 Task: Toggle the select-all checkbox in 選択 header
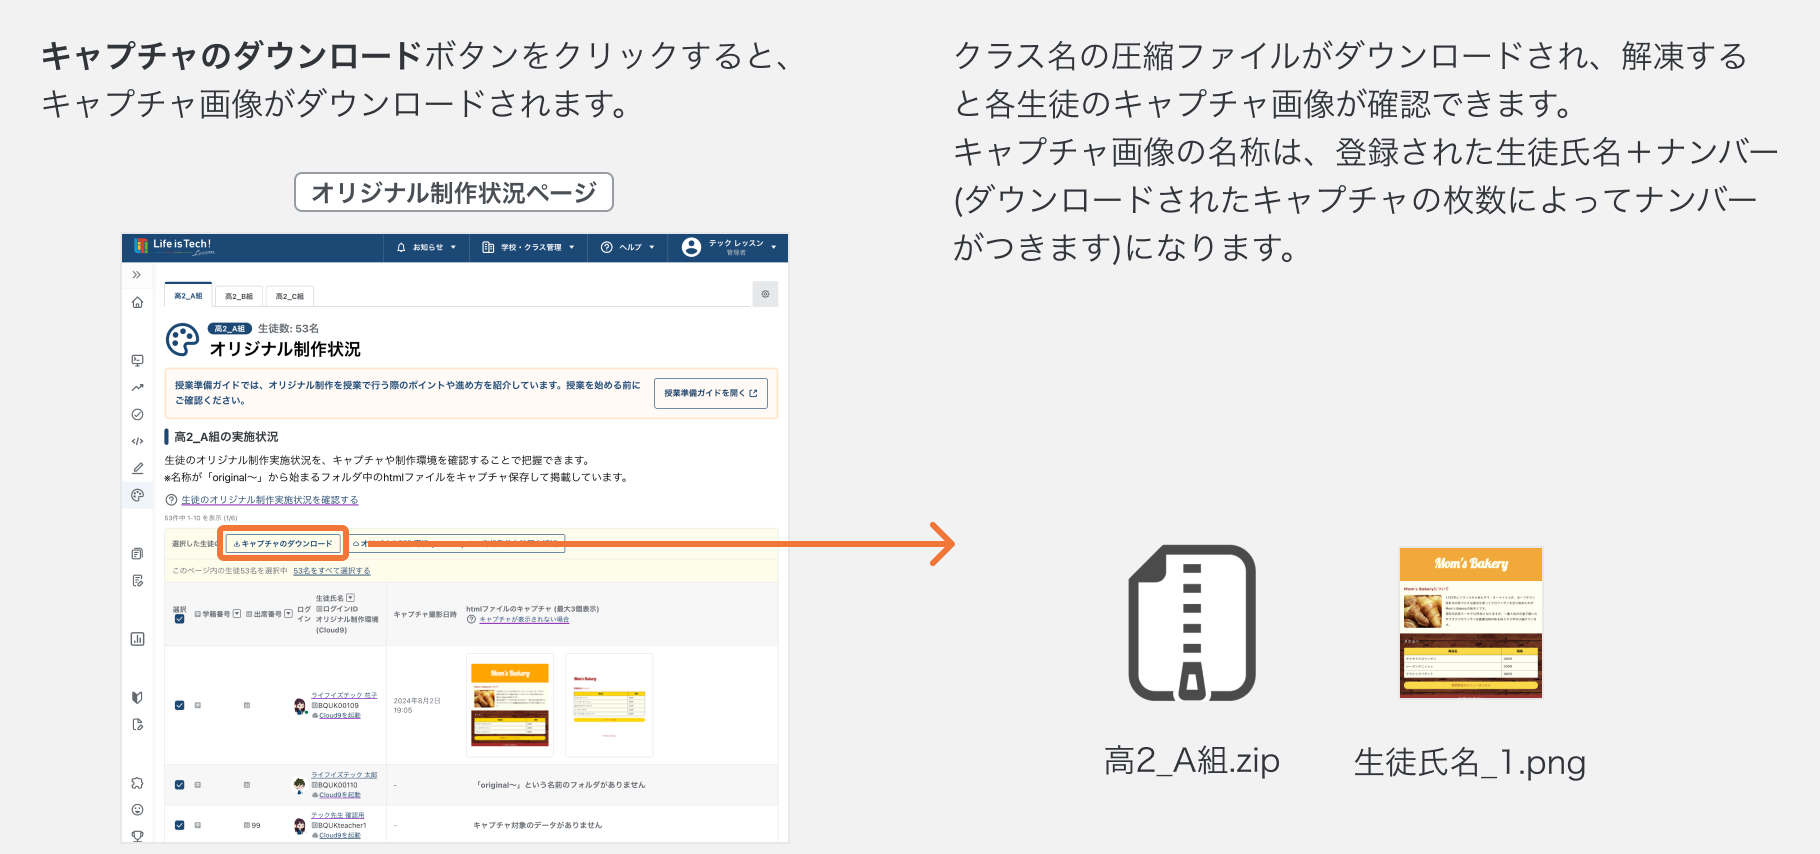[179, 619]
